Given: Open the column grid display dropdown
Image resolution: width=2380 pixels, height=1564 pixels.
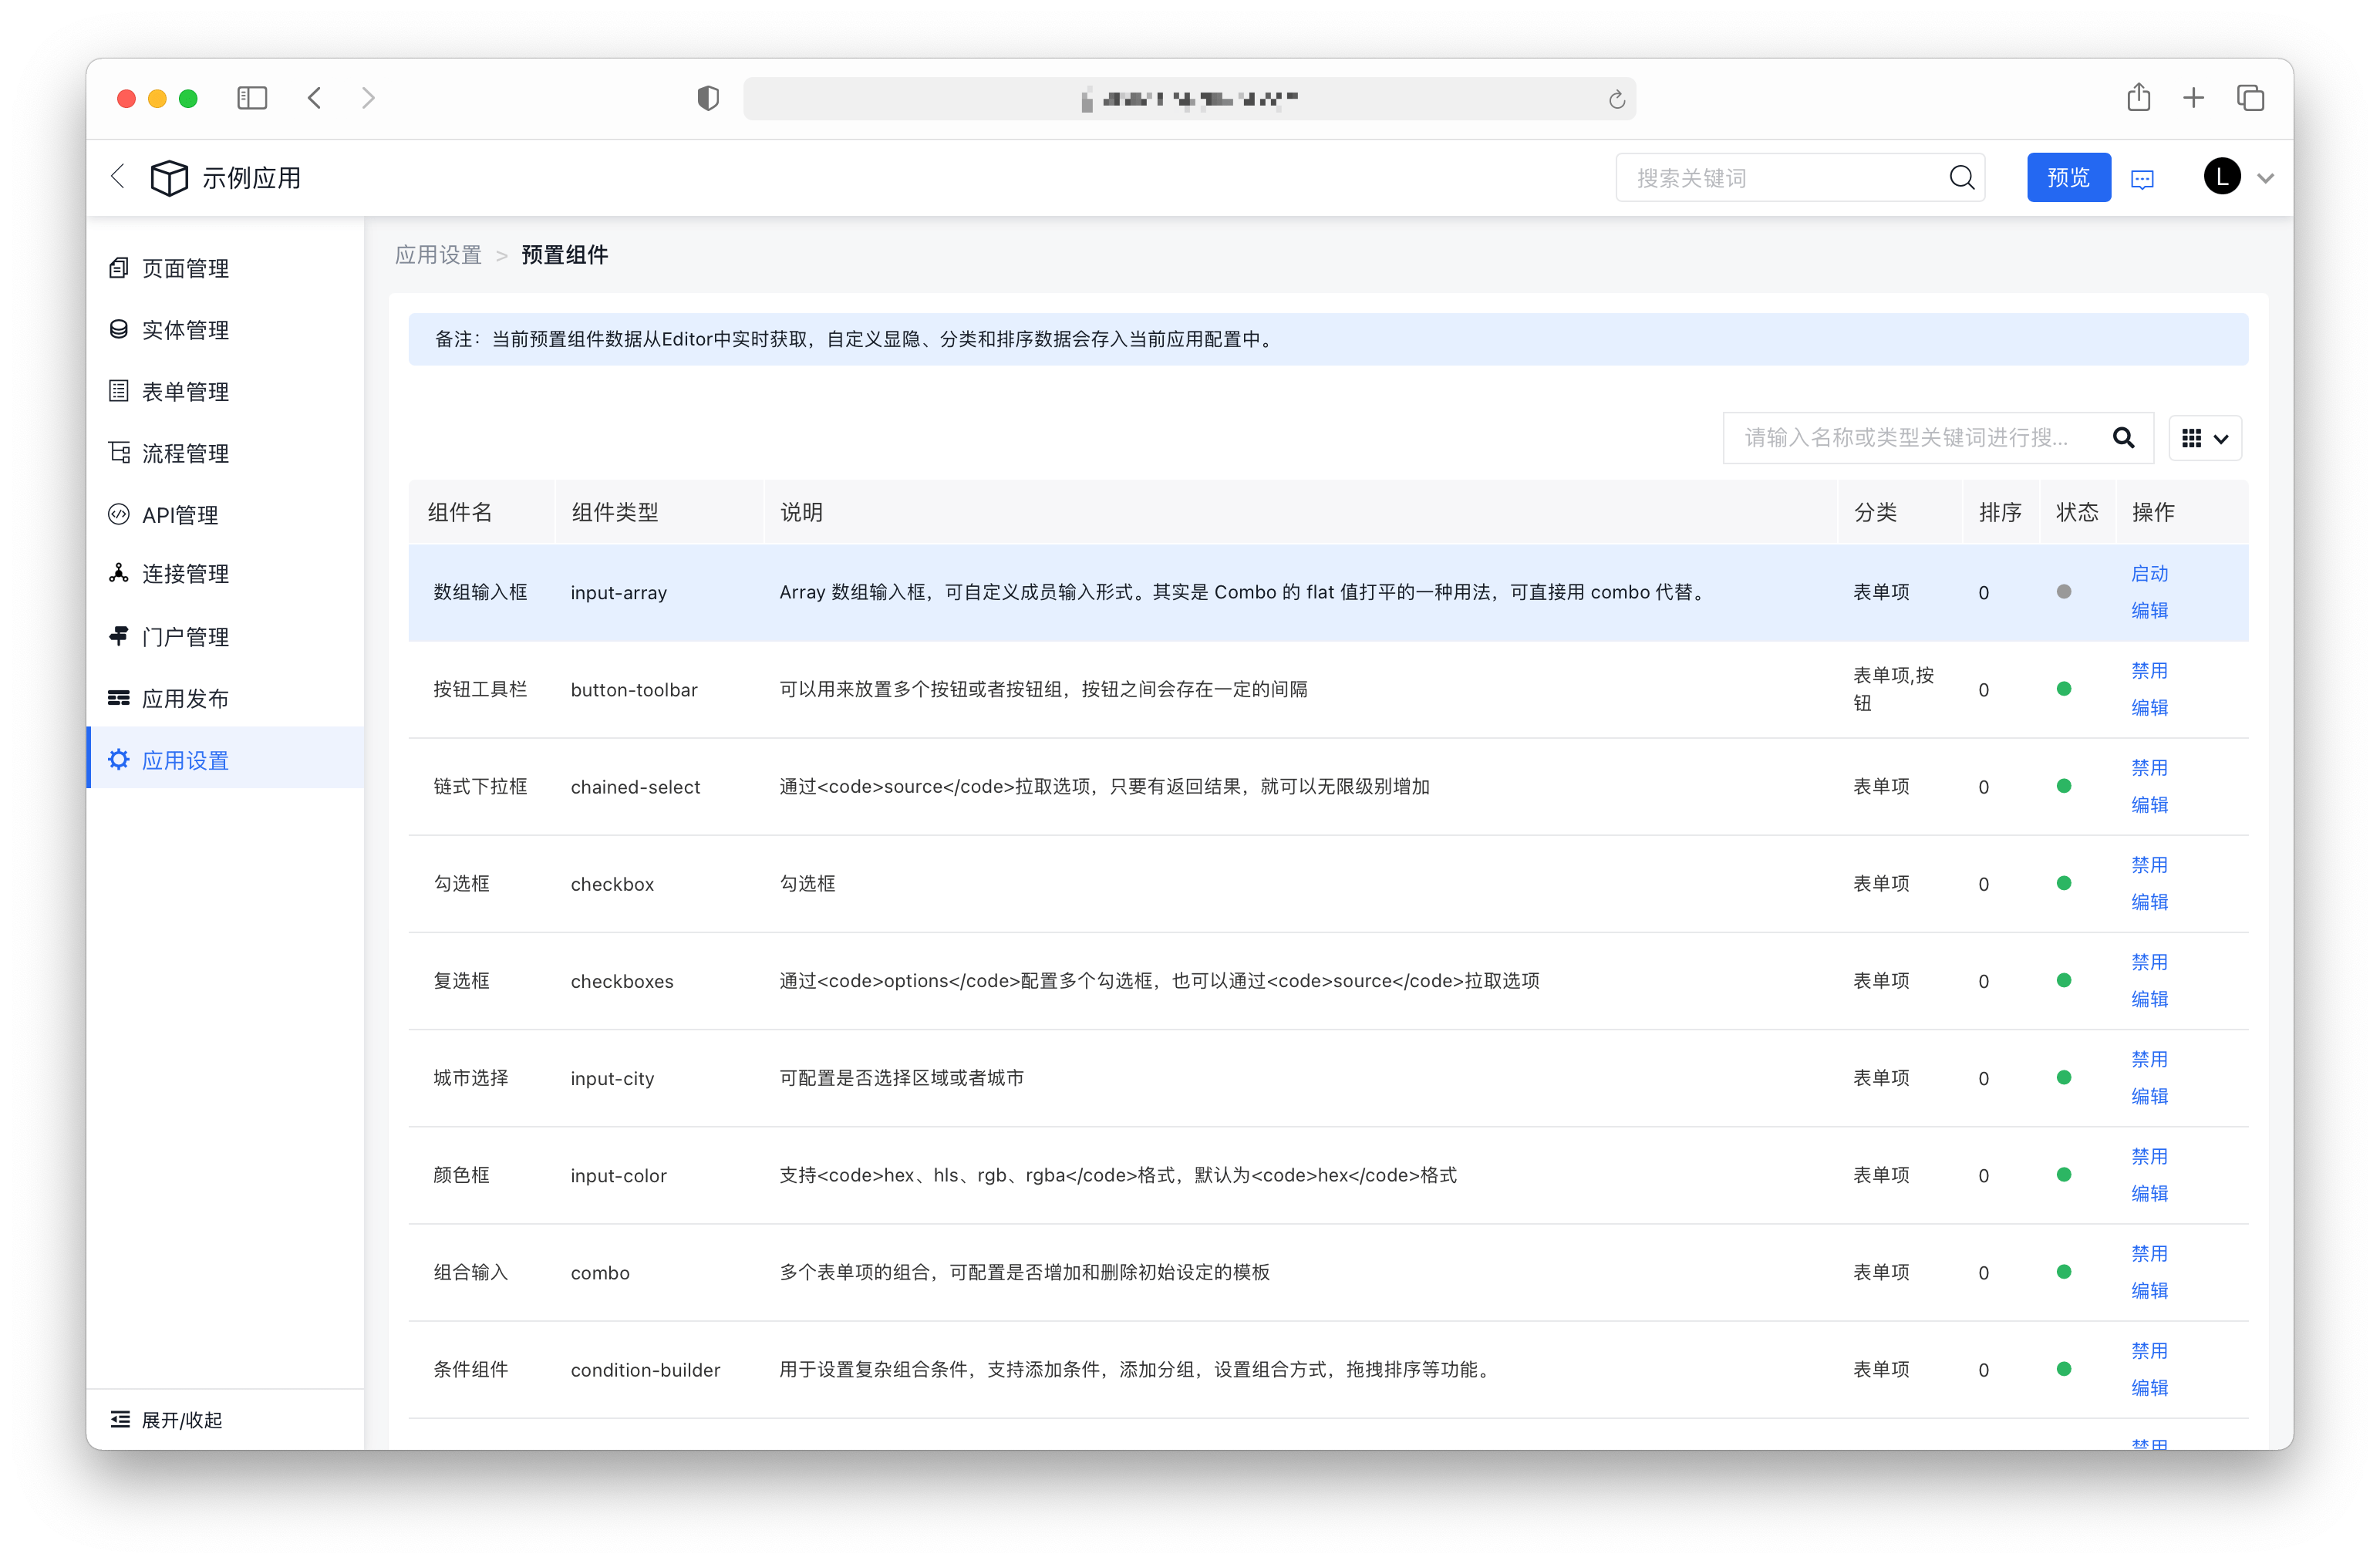Looking at the screenshot, I should click(x=2205, y=438).
